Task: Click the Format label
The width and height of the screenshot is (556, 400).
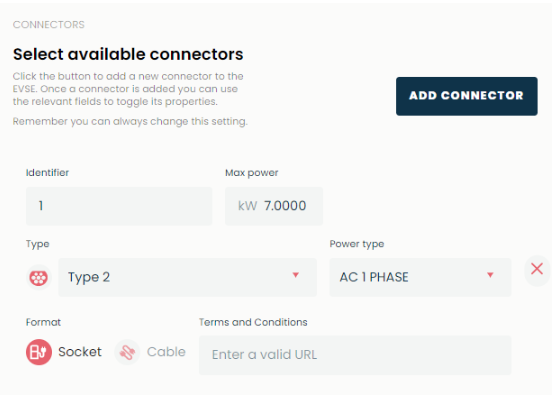Action: pos(43,322)
